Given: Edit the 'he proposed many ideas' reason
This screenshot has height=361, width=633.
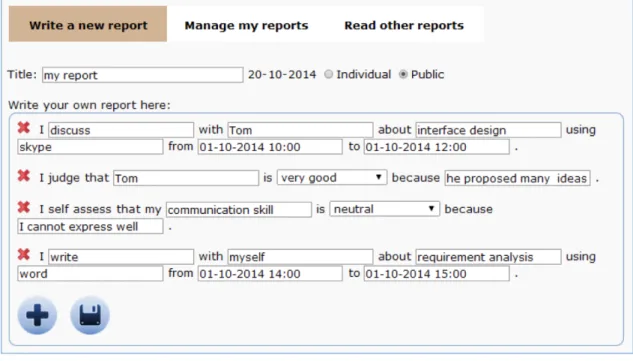Looking at the screenshot, I should [517, 178].
